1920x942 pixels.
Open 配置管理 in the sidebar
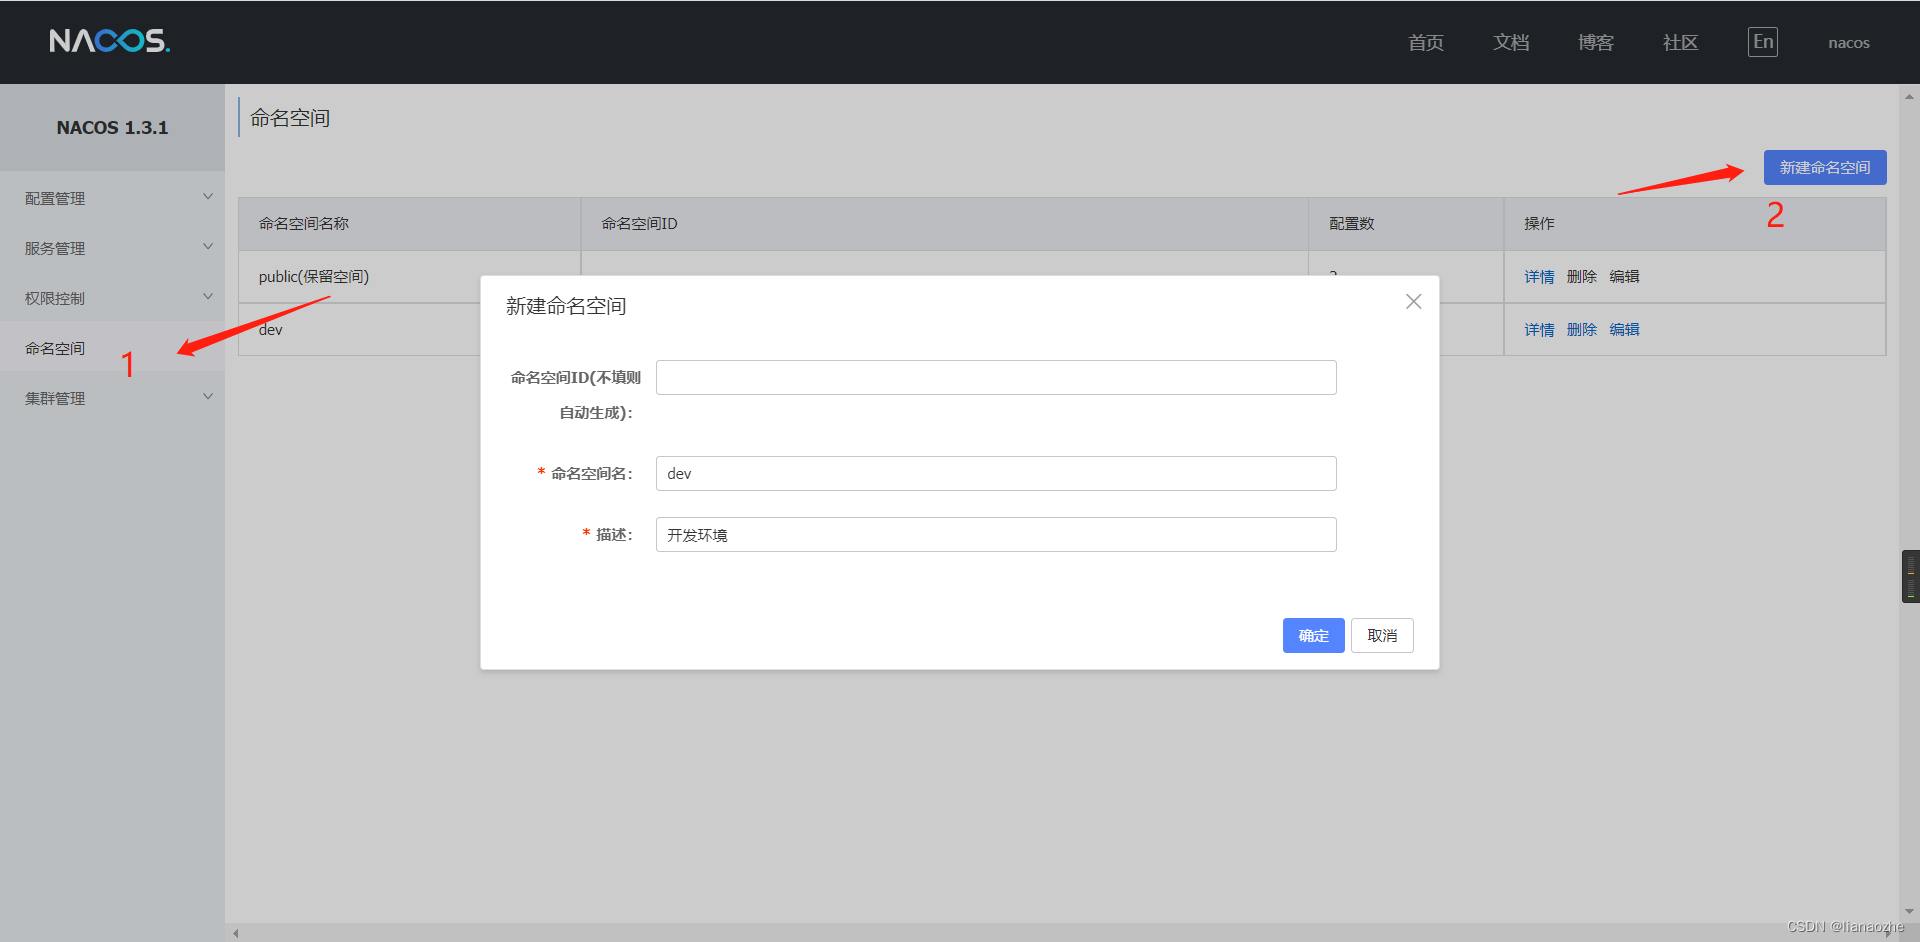pyautogui.click(x=55, y=198)
